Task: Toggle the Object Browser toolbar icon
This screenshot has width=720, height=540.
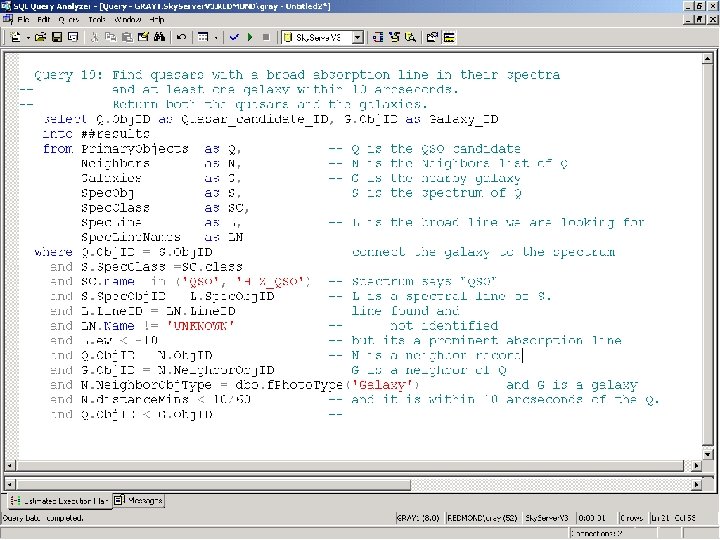Action: 394,38
